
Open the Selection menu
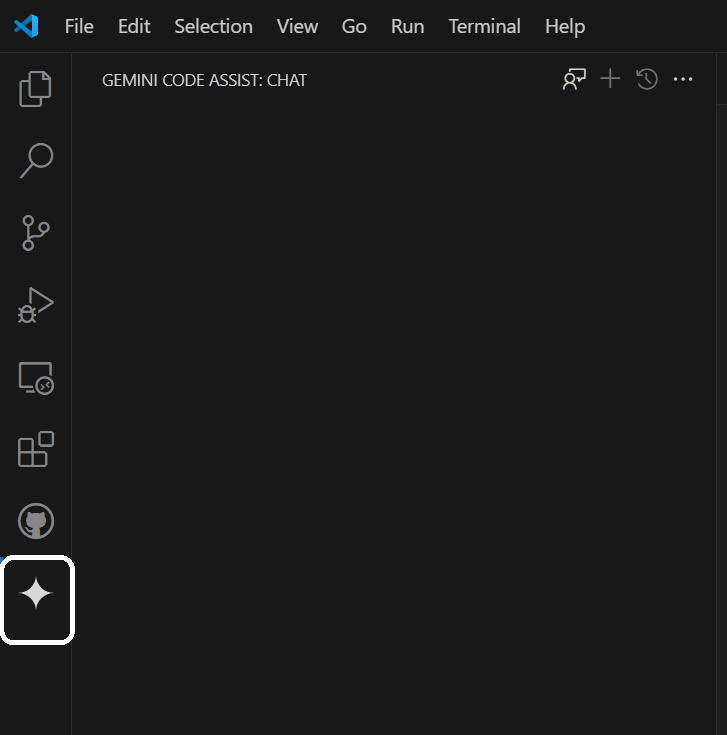pos(213,26)
